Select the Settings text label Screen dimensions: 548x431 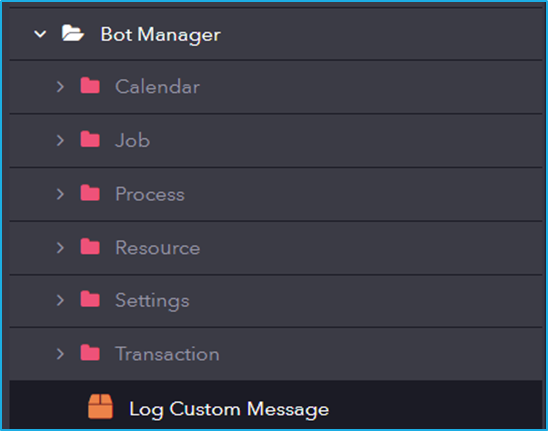pyautogui.click(x=152, y=301)
